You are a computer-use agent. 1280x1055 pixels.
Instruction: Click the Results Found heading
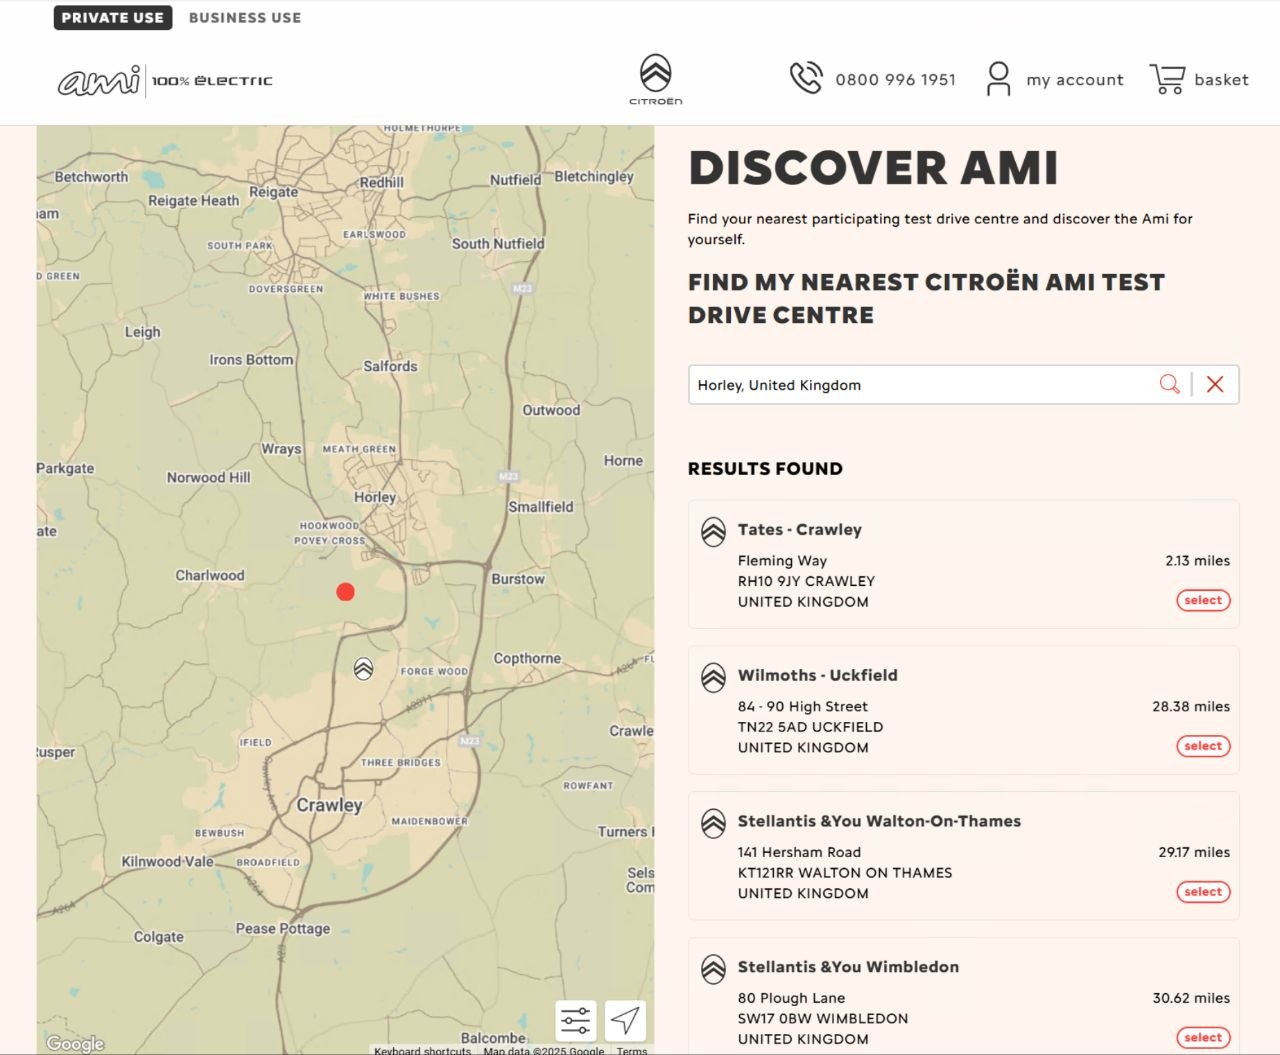point(765,469)
